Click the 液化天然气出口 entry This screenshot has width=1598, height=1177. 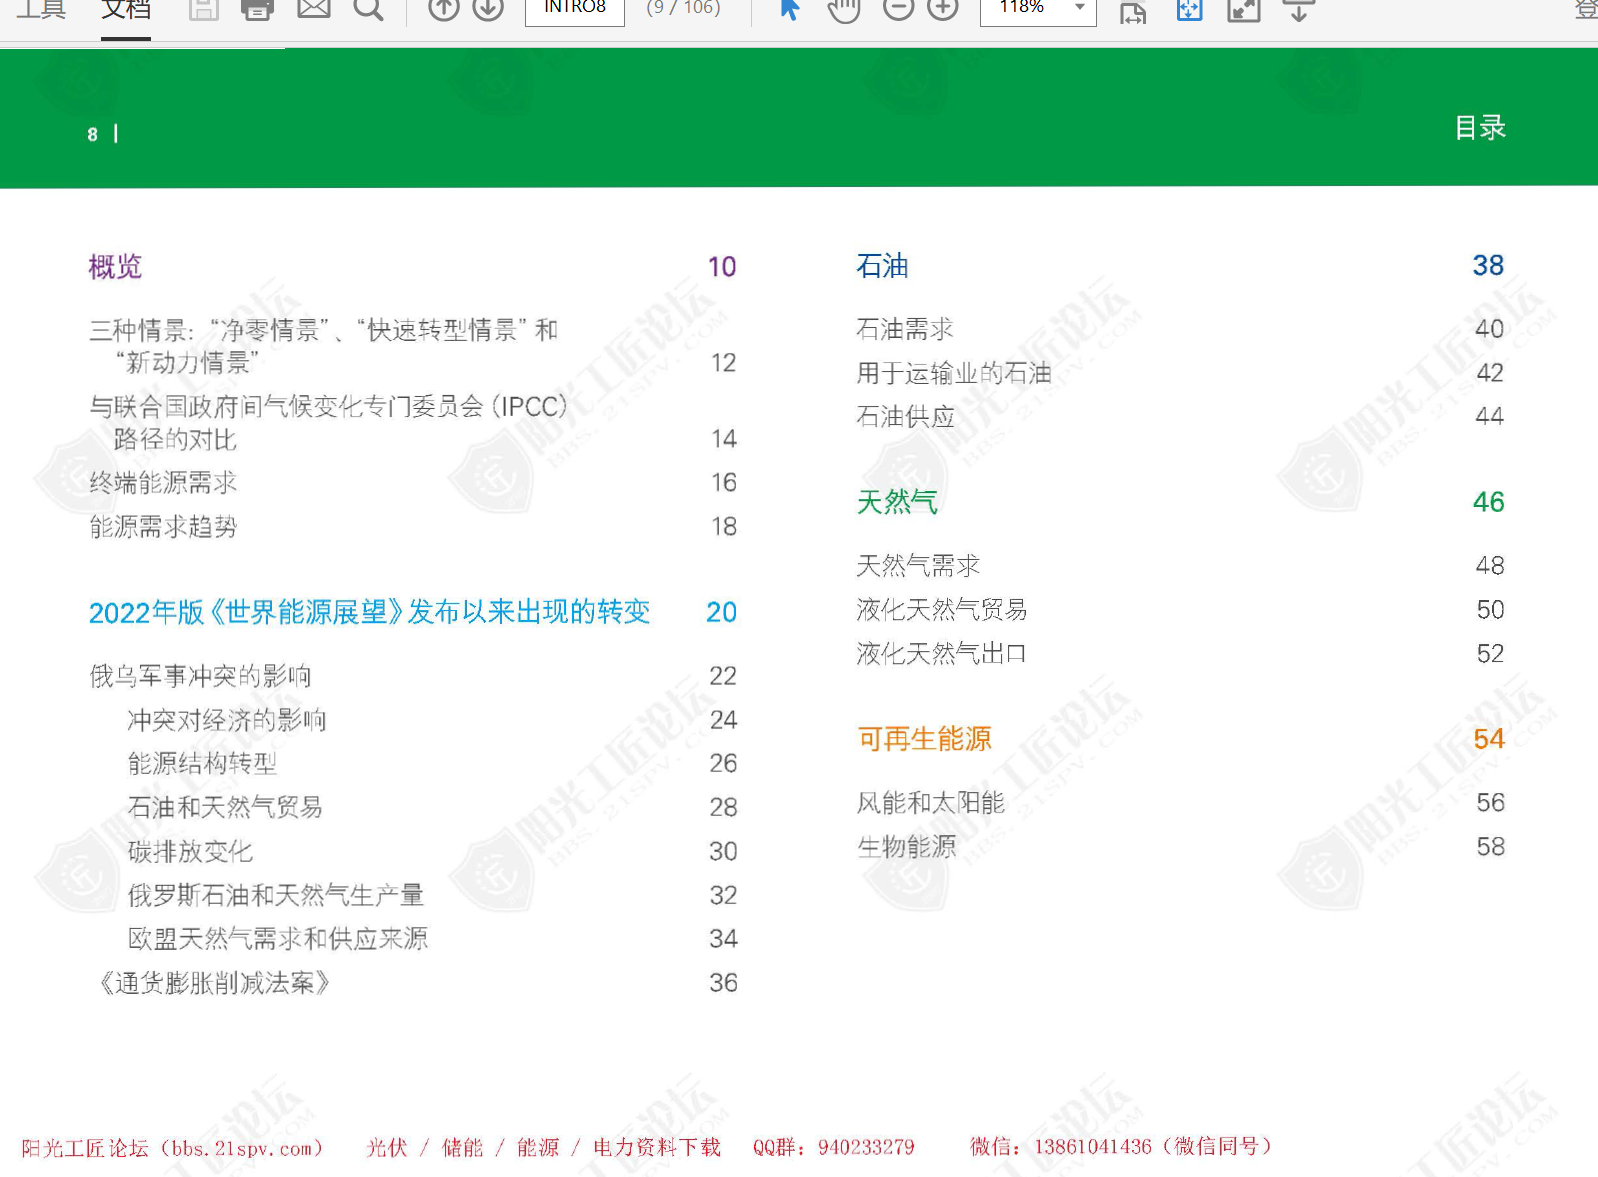pos(942,654)
